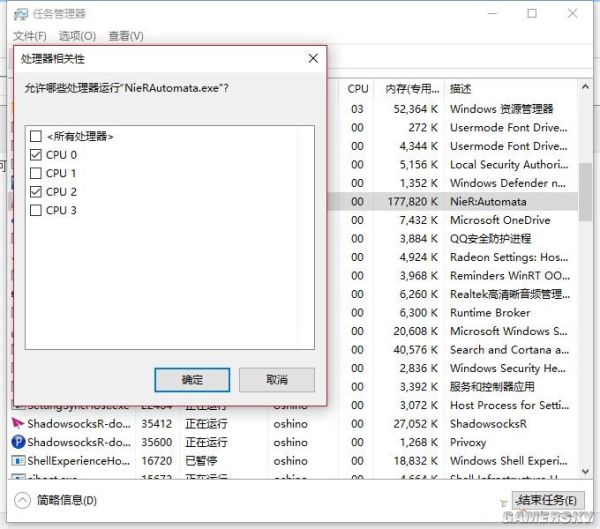The height and width of the screenshot is (529, 600).
Task: Open the 选项(O) menu
Action: click(77, 36)
